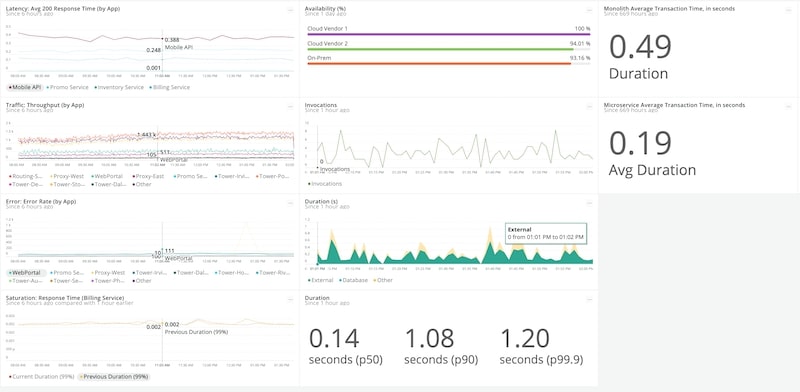Image resolution: width=800 pixels, height=392 pixels.
Task: Toggle WebPortal series in Error Rate legend
Action: [27, 273]
